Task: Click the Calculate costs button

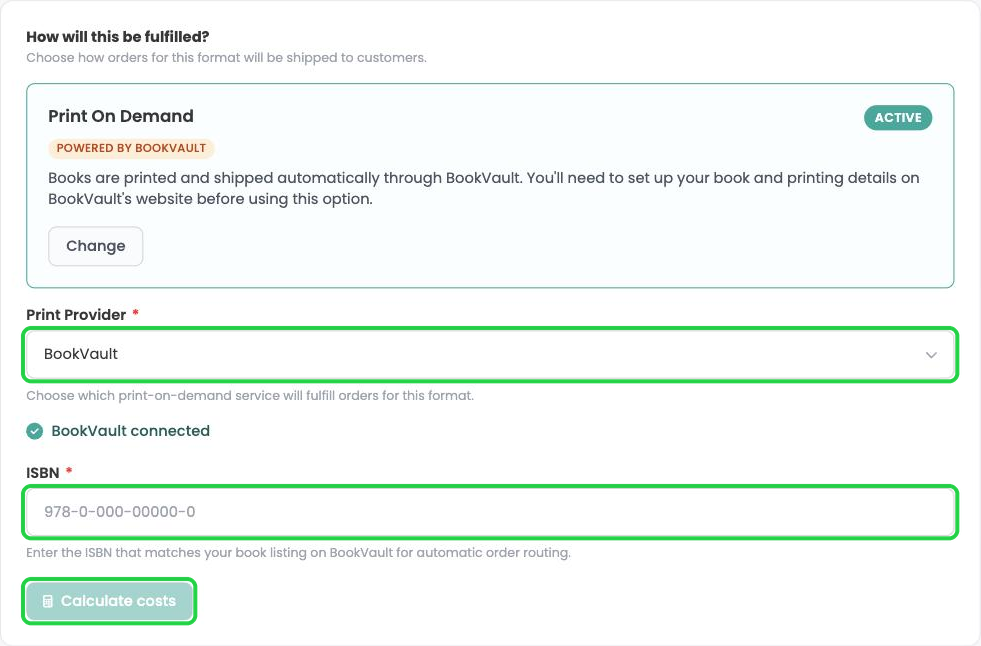Action: pyautogui.click(x=109, y=601)
